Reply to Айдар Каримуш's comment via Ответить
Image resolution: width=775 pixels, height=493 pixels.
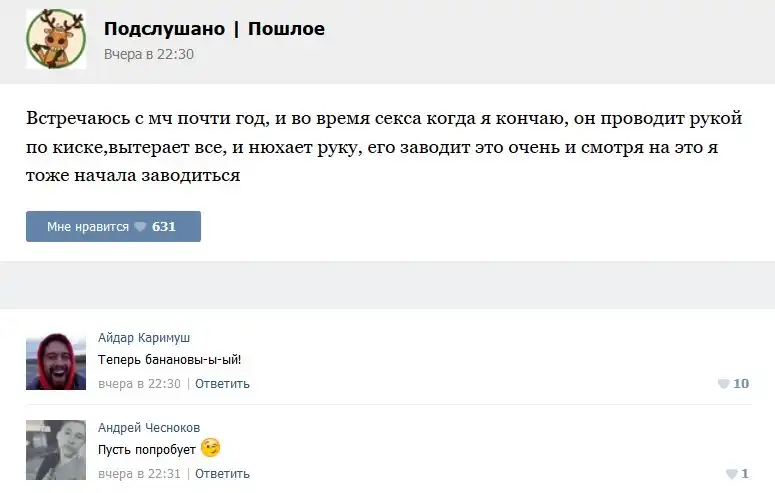[222, 384]
